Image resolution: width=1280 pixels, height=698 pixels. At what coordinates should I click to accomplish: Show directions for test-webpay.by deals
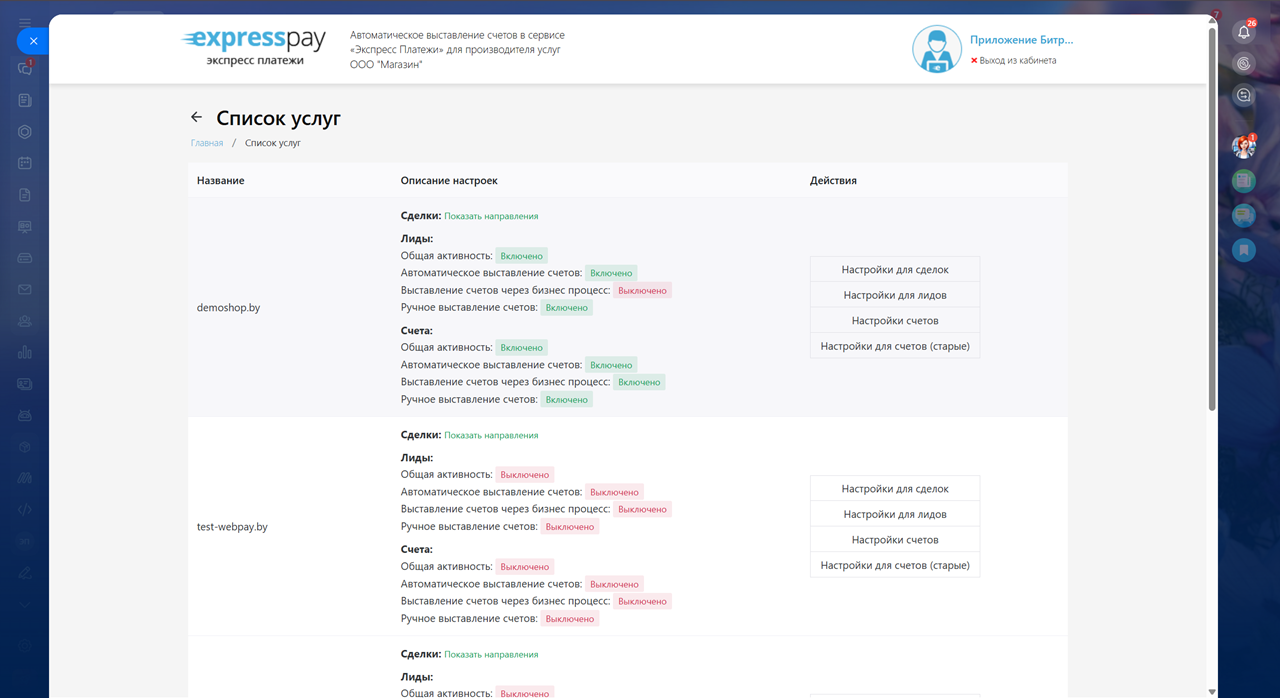point(491,435)
